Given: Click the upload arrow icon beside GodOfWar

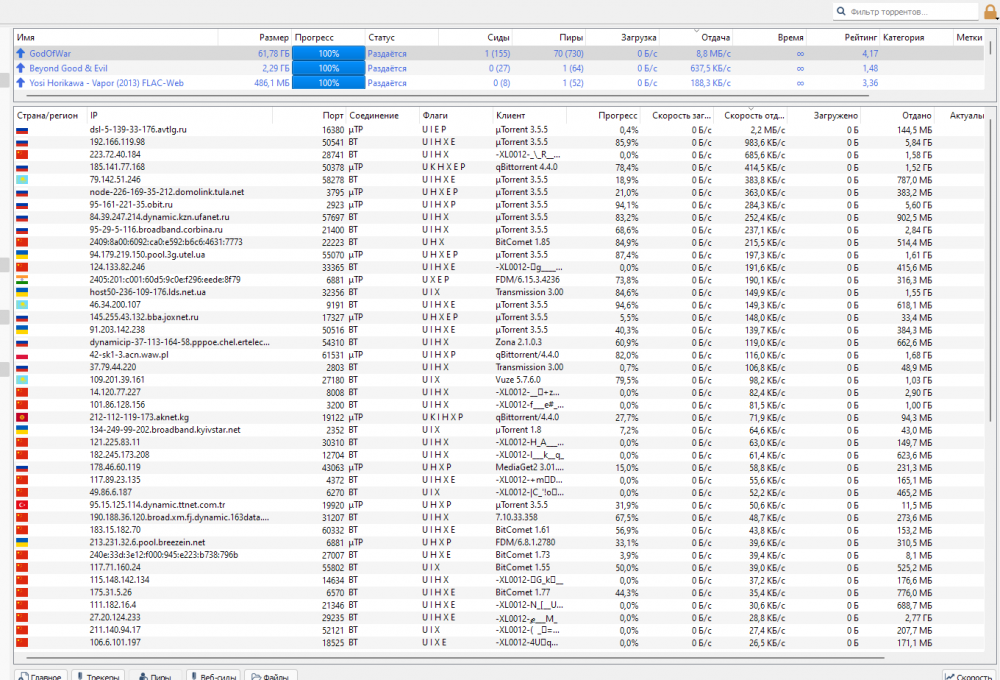Looking at the screenshot, I should pyautogui.click(x=20, y=52).
